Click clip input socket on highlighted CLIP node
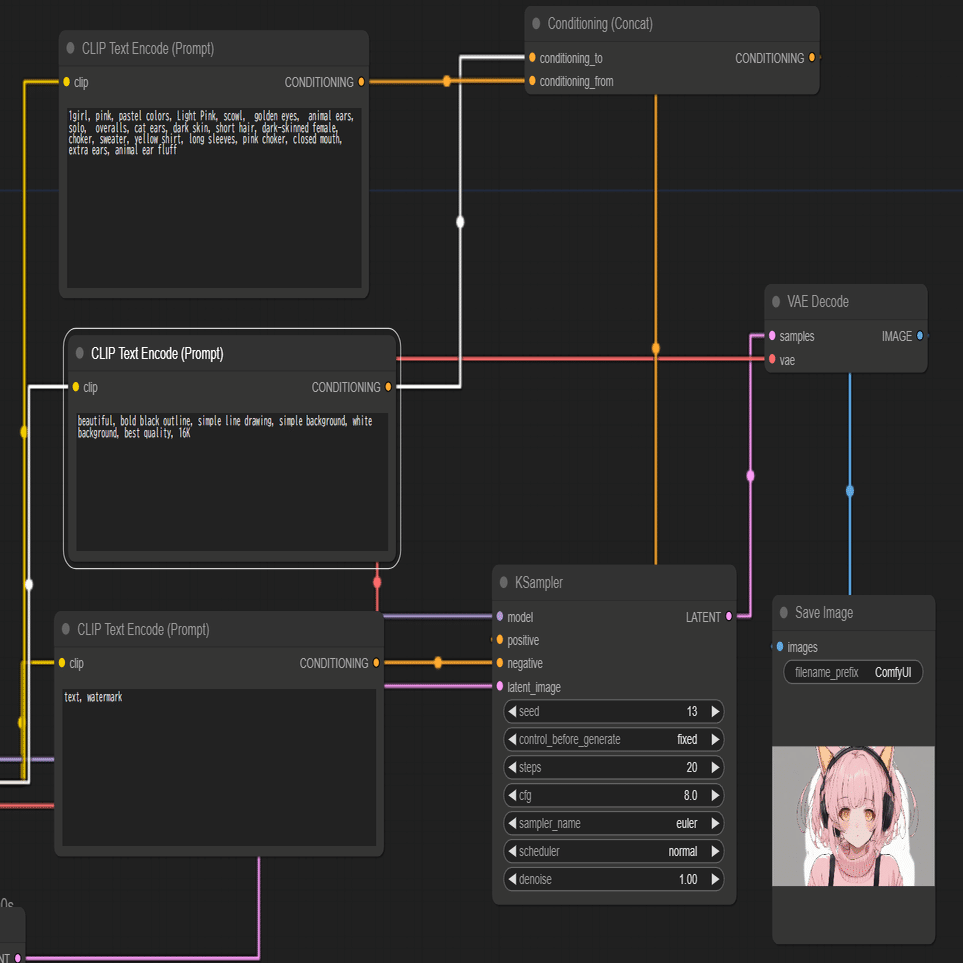Viewport: 963px width, 963px height. point(76,387)
